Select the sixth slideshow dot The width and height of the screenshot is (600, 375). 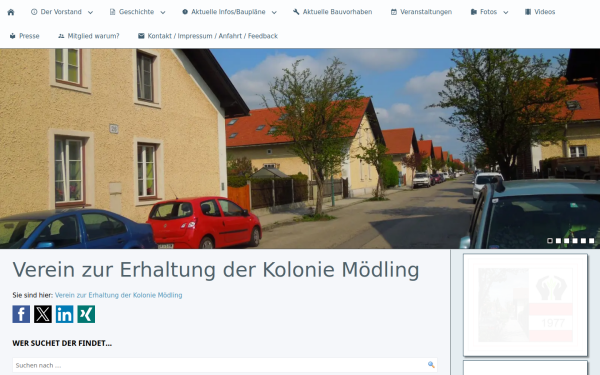pos(592,241)
